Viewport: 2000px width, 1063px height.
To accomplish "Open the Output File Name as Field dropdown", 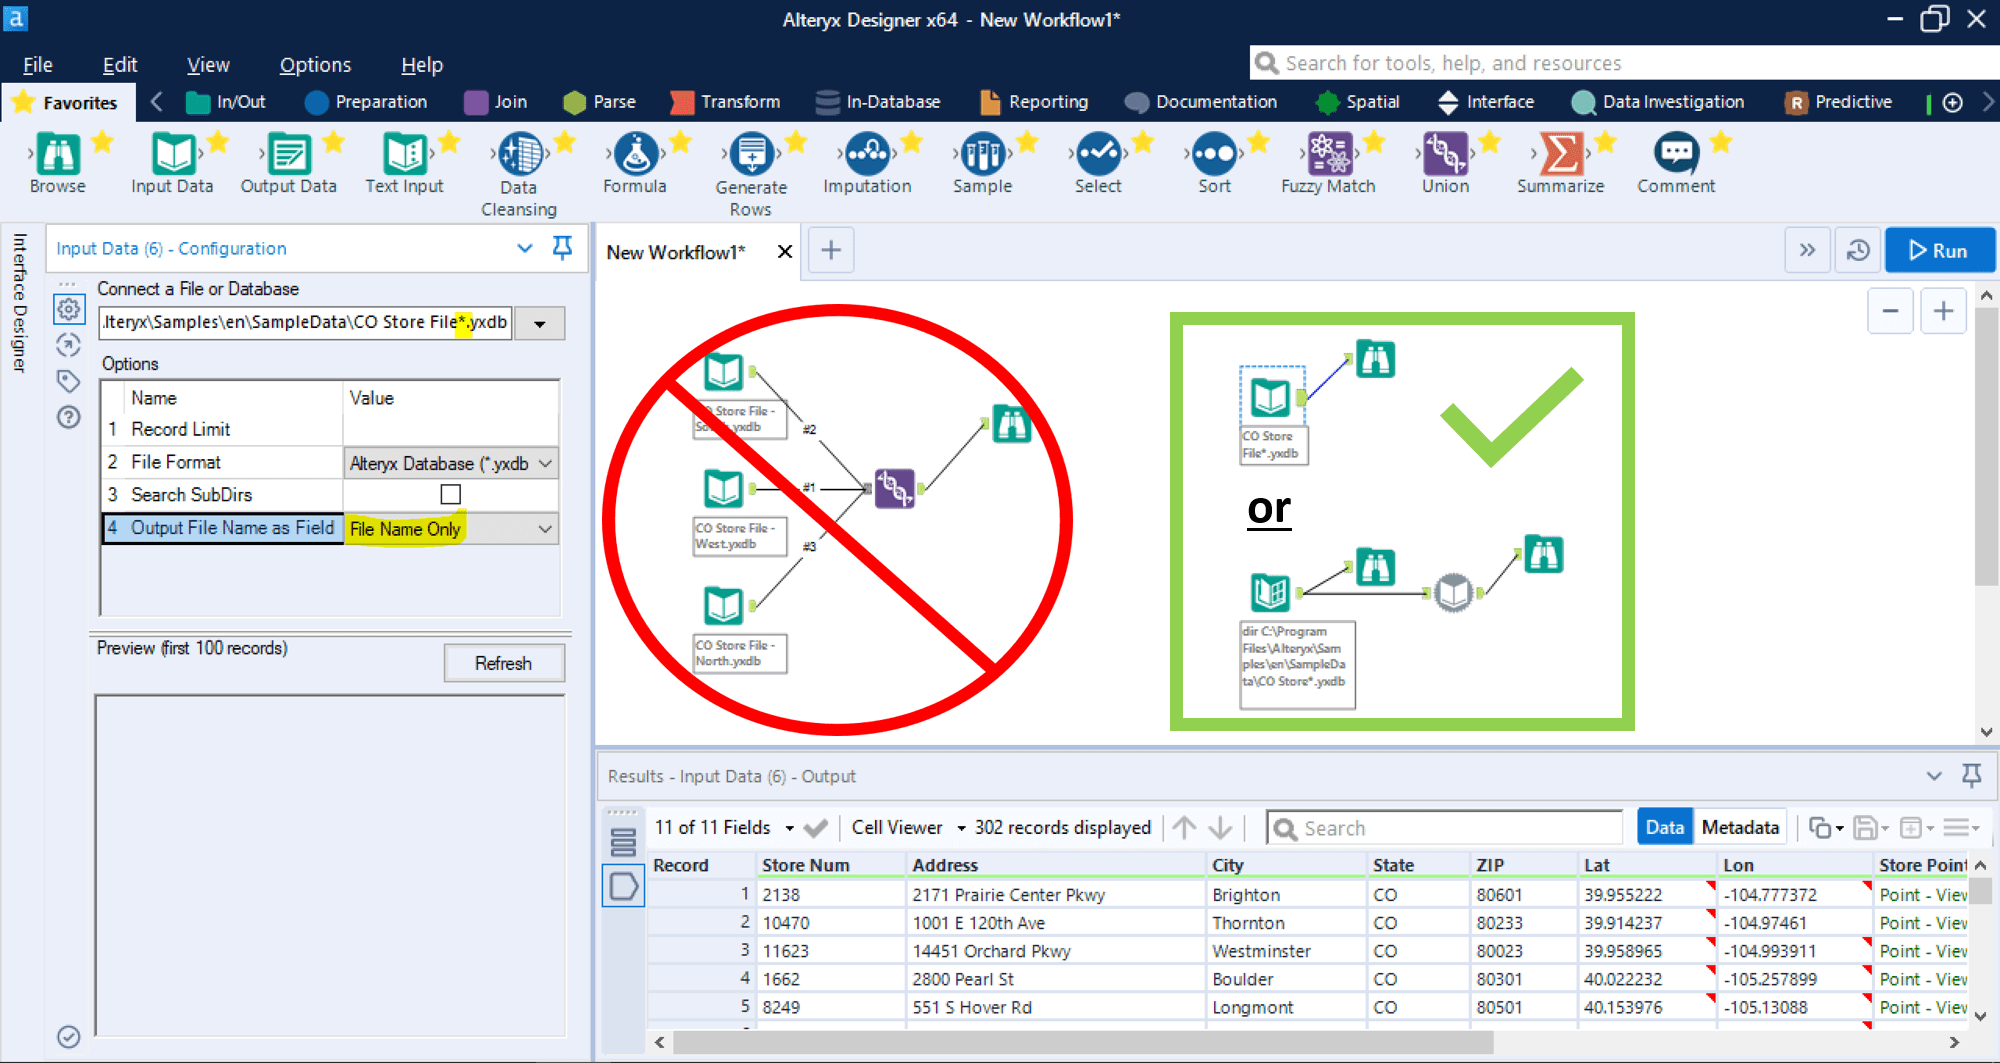I will (x=545, y=528).
